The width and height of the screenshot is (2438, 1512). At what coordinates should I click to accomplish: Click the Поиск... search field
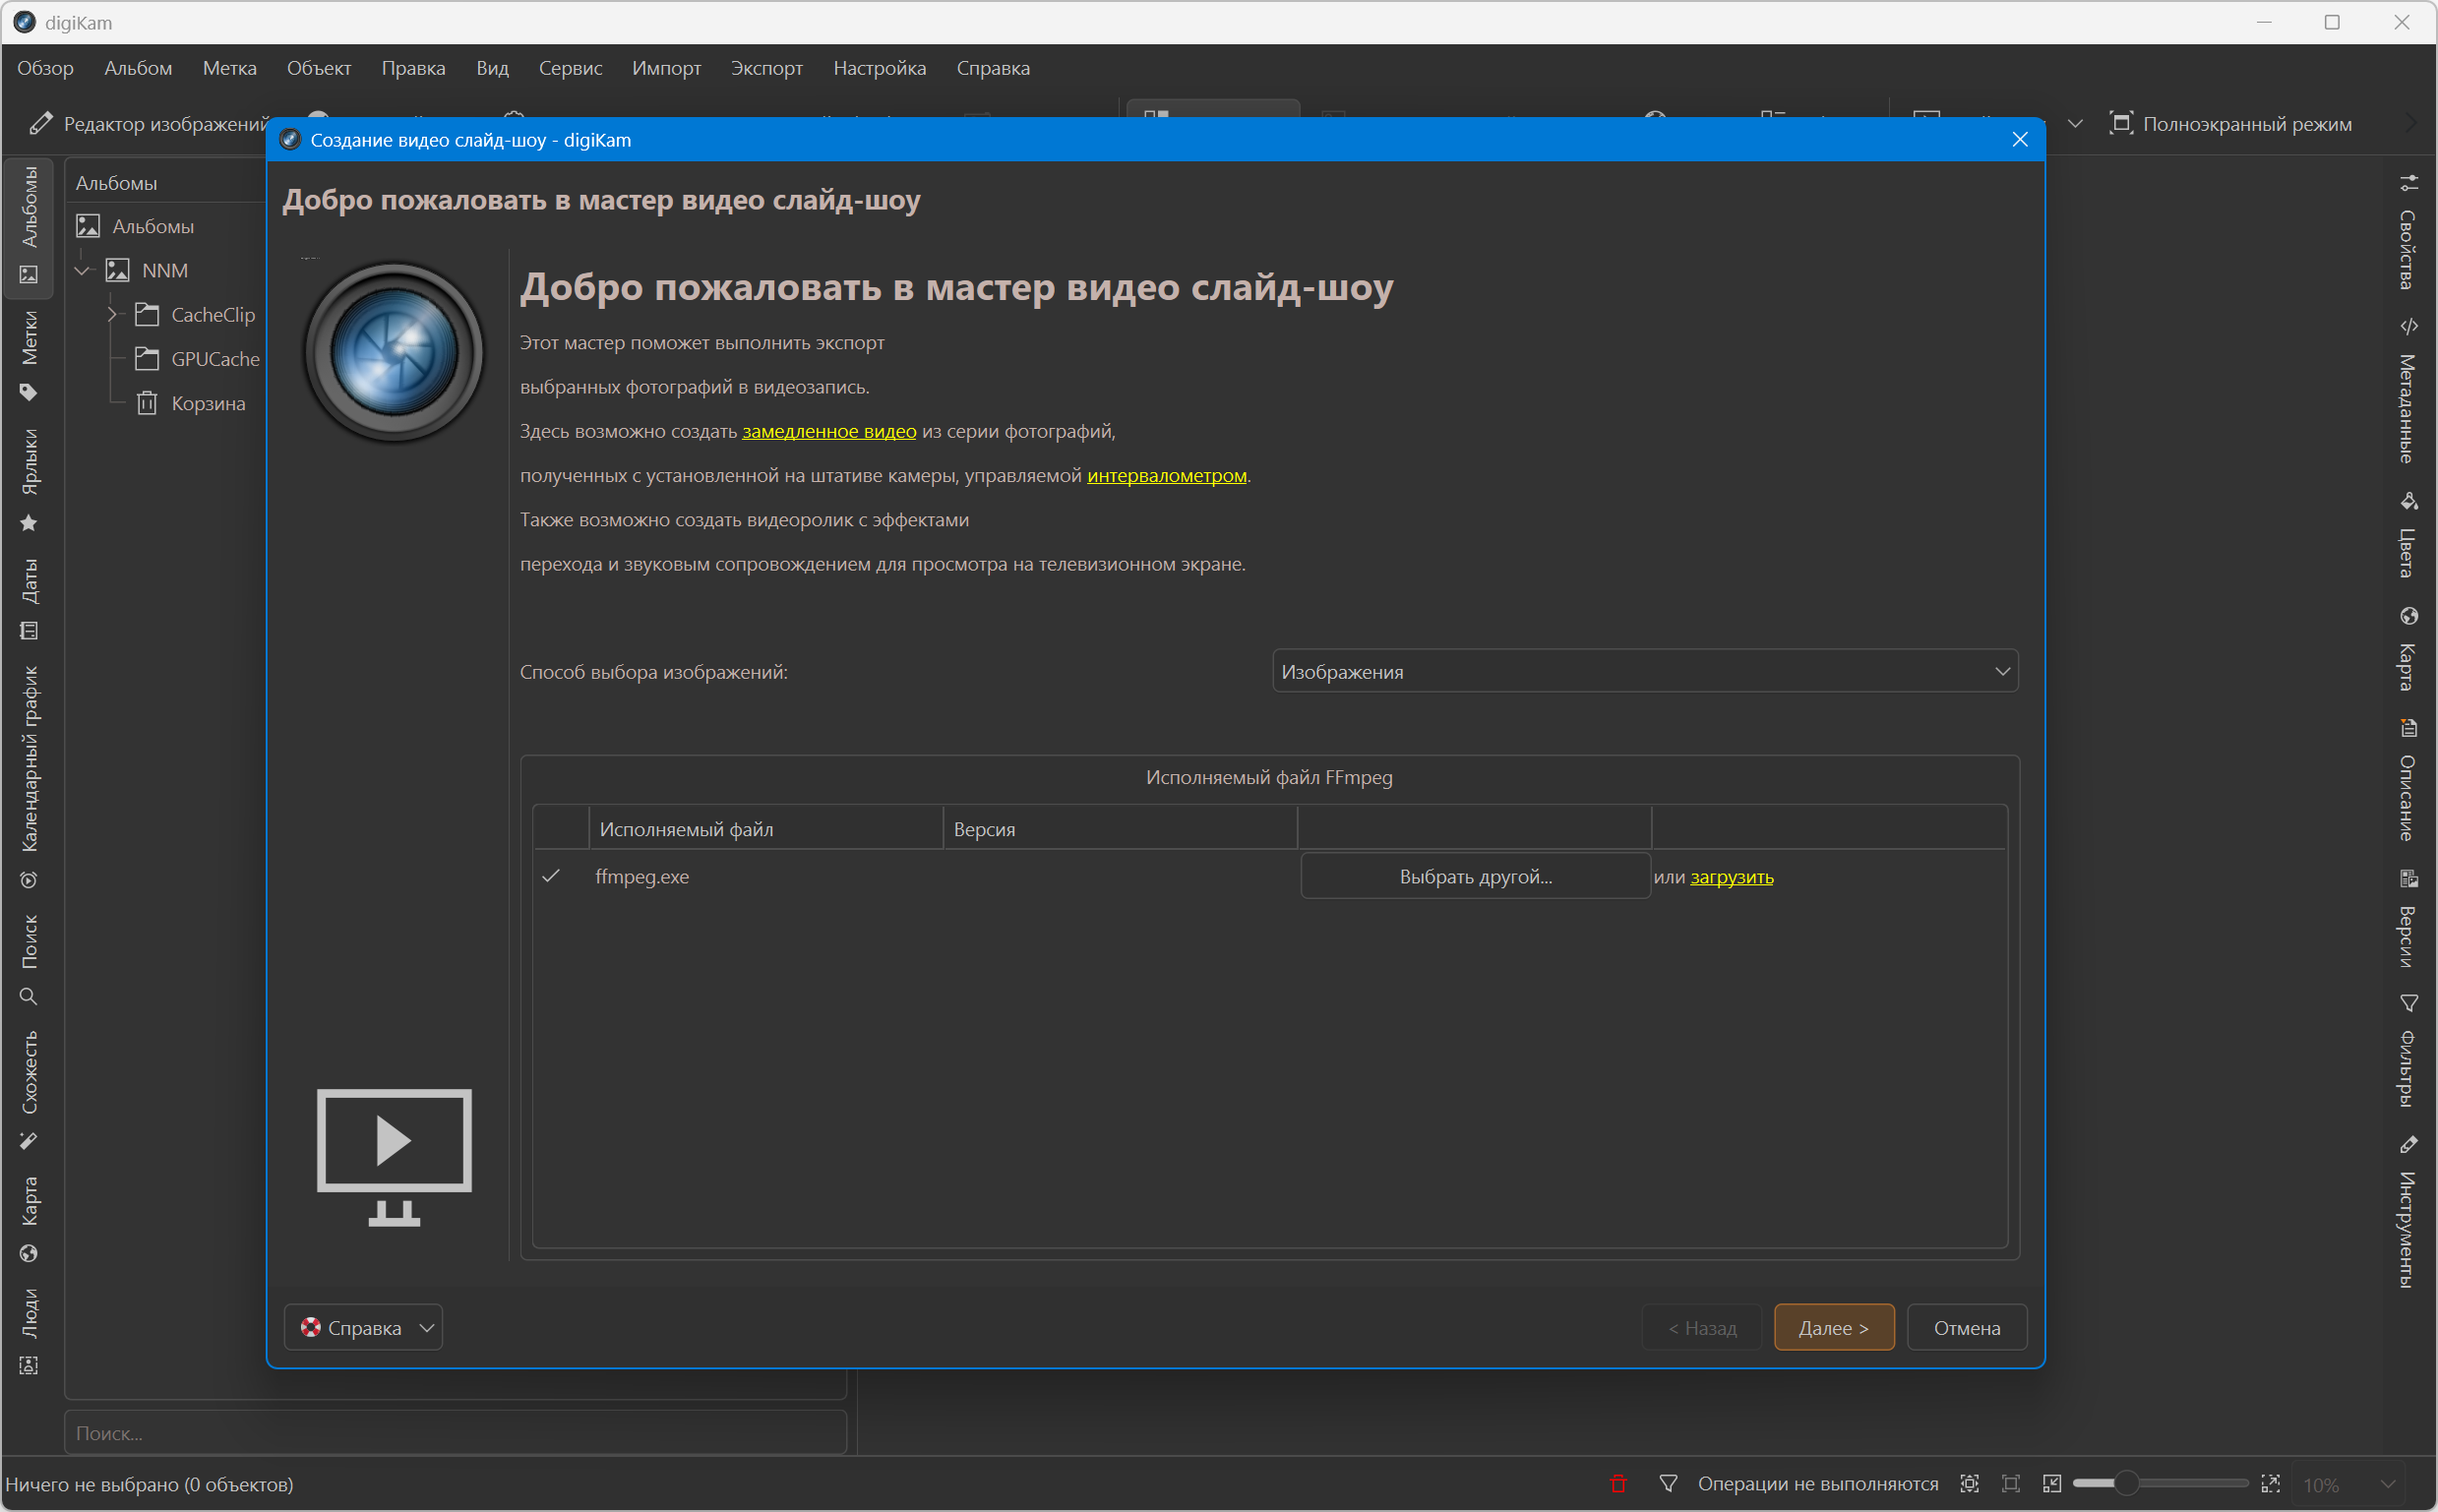(x=455, y=1433)
